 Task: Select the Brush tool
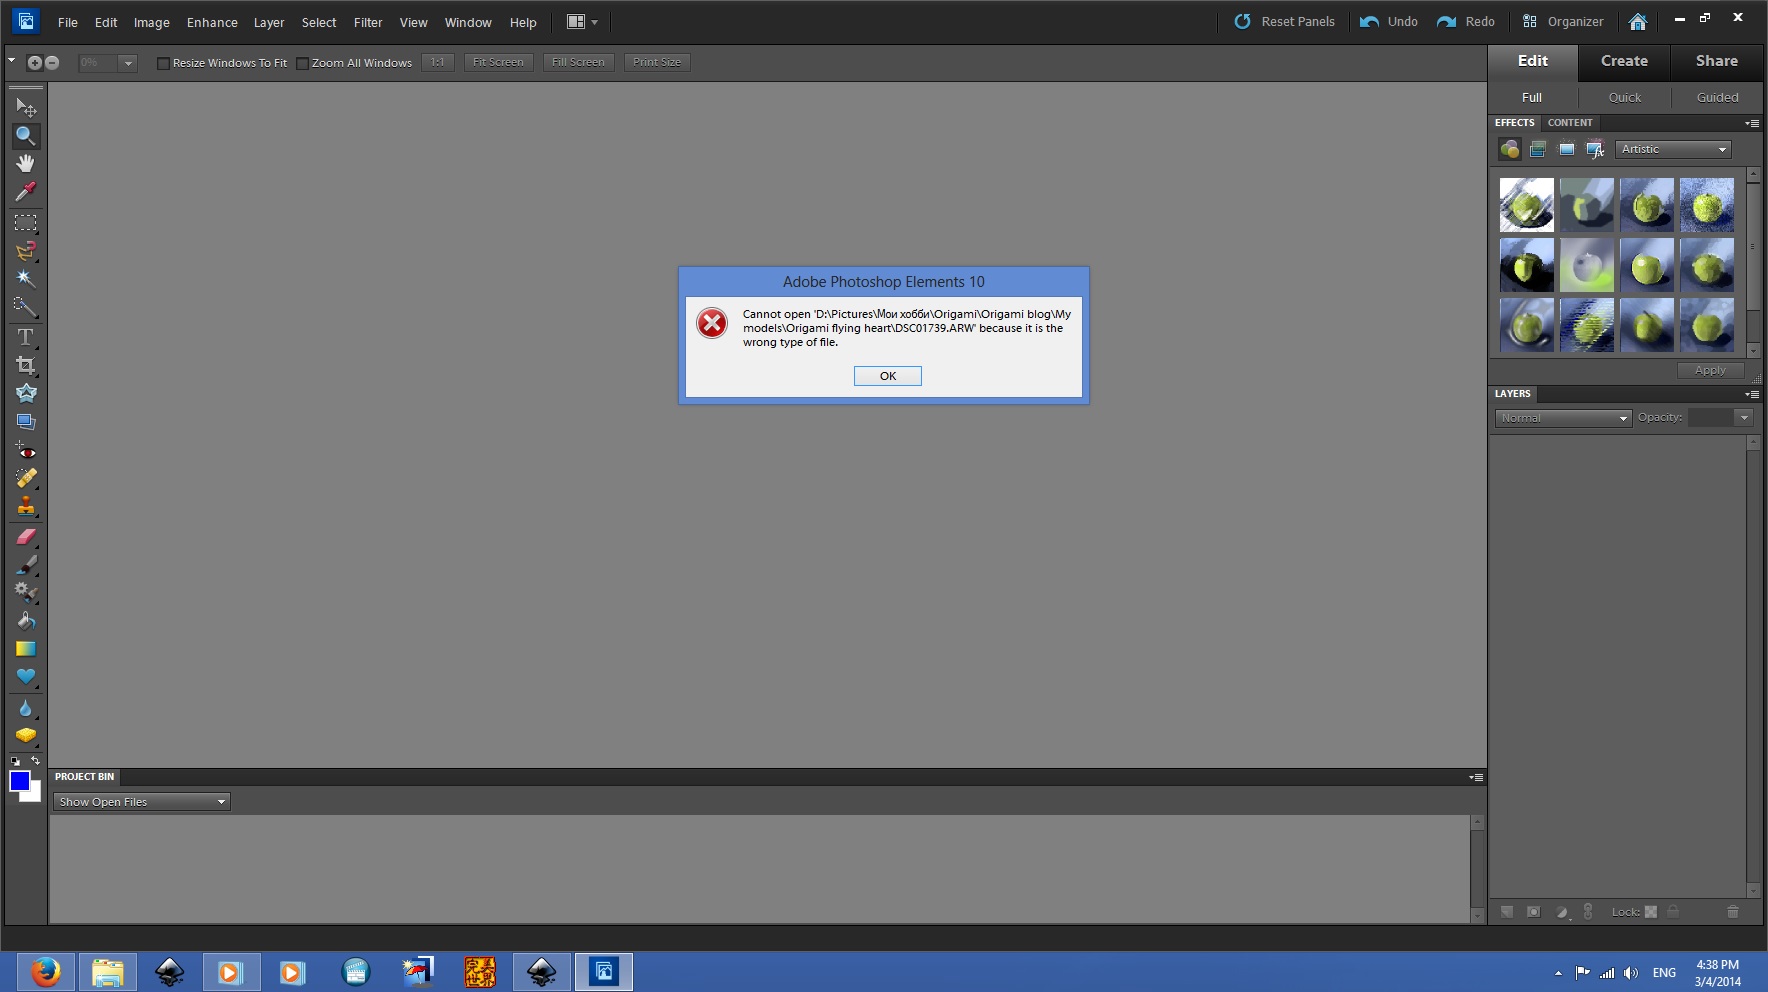(x=26, y=565)
